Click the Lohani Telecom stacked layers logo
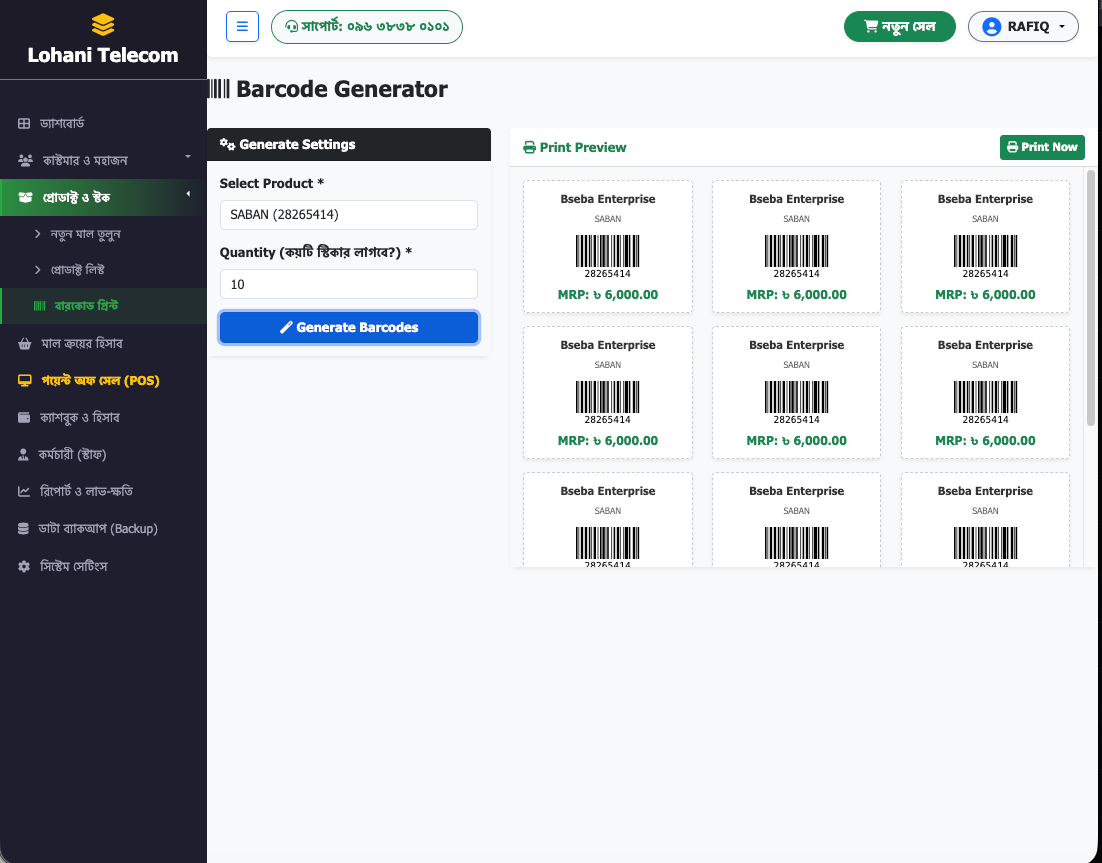 (x=103, y=25)
